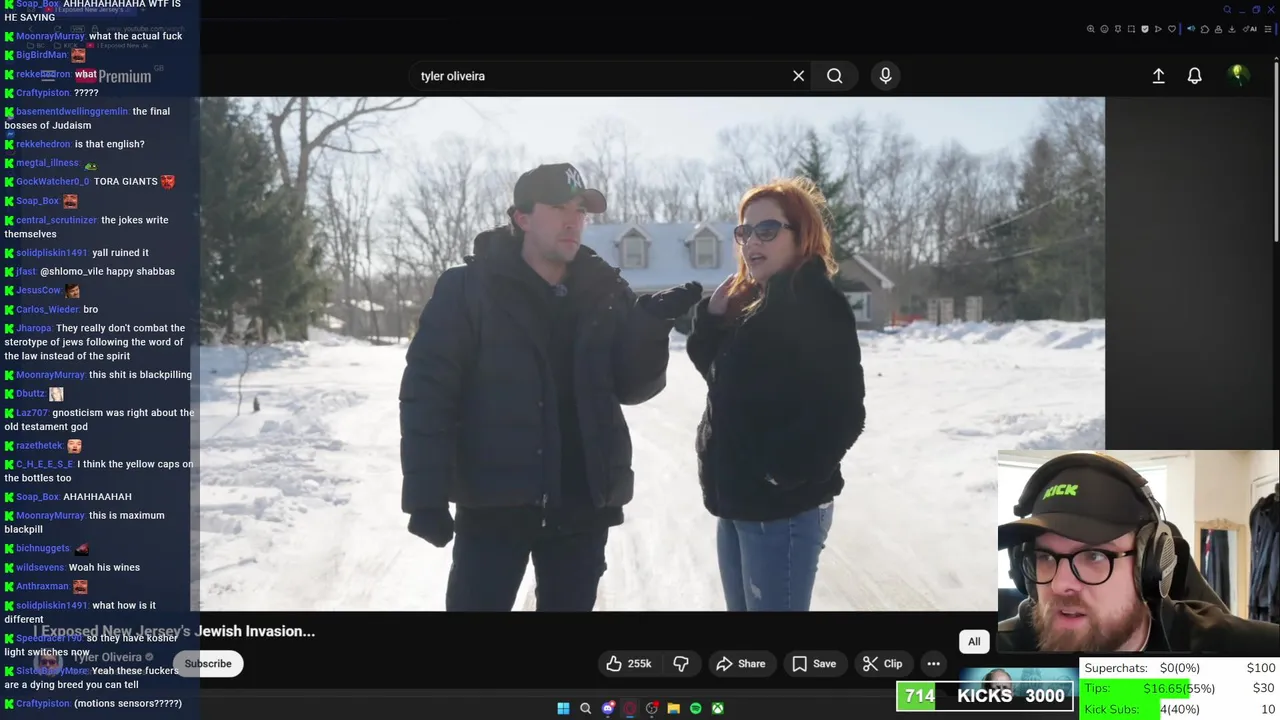Open the circular app with red badge in taskbar
The image size is (1280, 720).
[651, 708]
